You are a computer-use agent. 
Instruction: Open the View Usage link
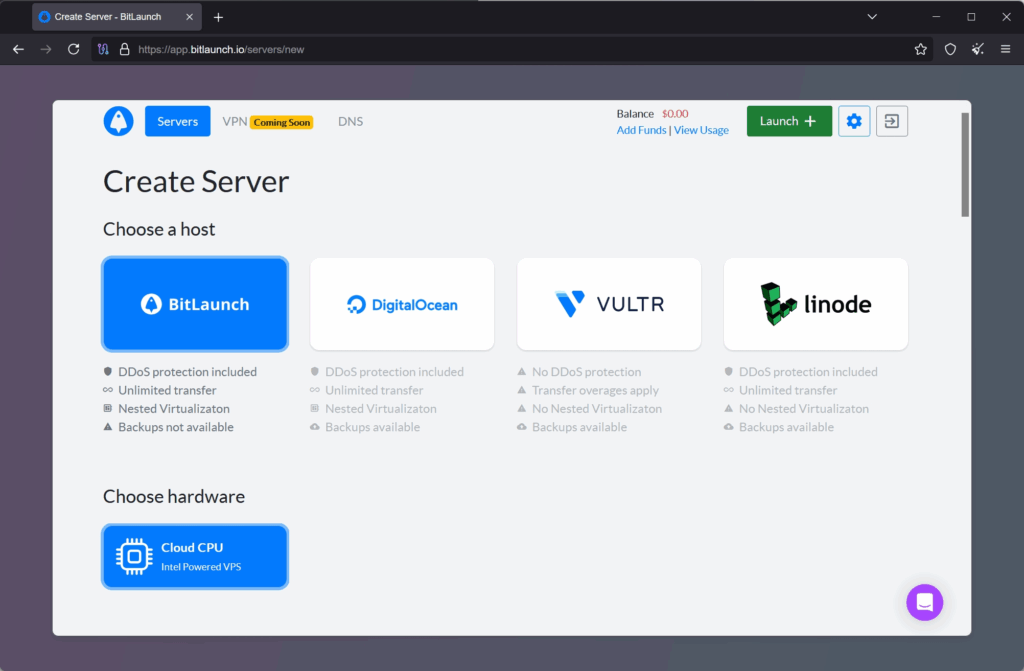click(701, 130)
